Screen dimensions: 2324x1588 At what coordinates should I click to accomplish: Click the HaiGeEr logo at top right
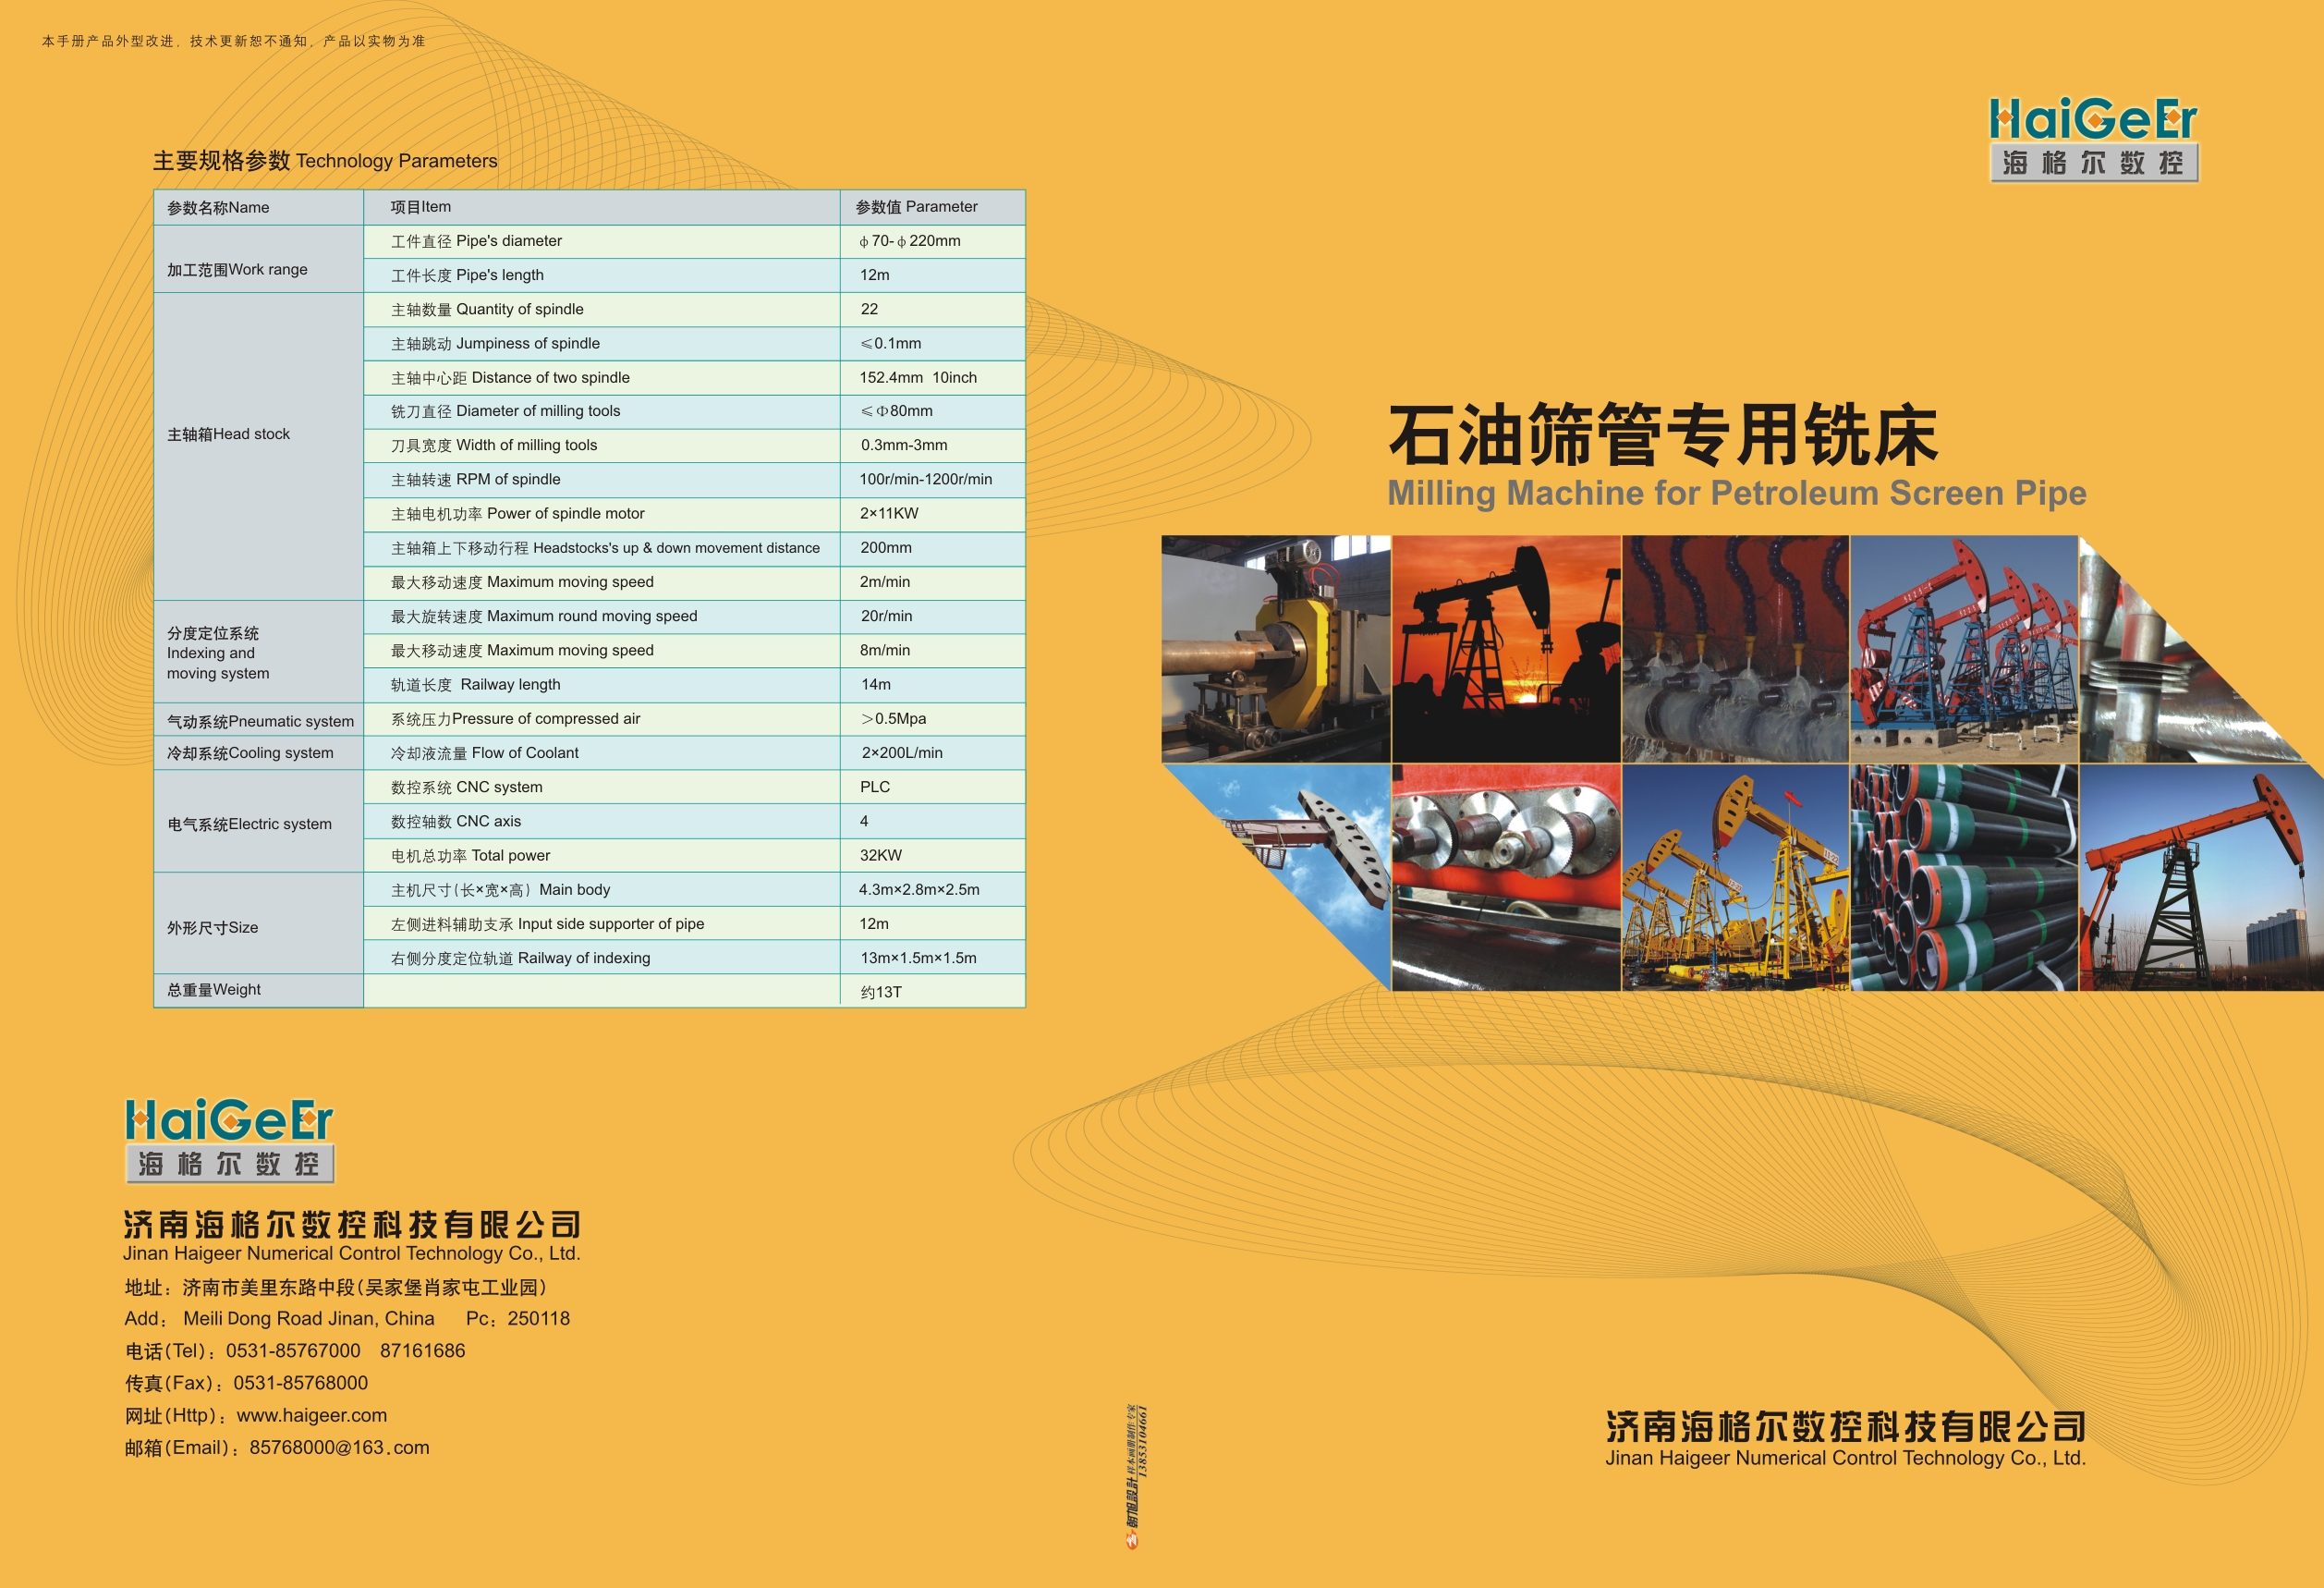pyautogui.click(x=2093, y=139)
